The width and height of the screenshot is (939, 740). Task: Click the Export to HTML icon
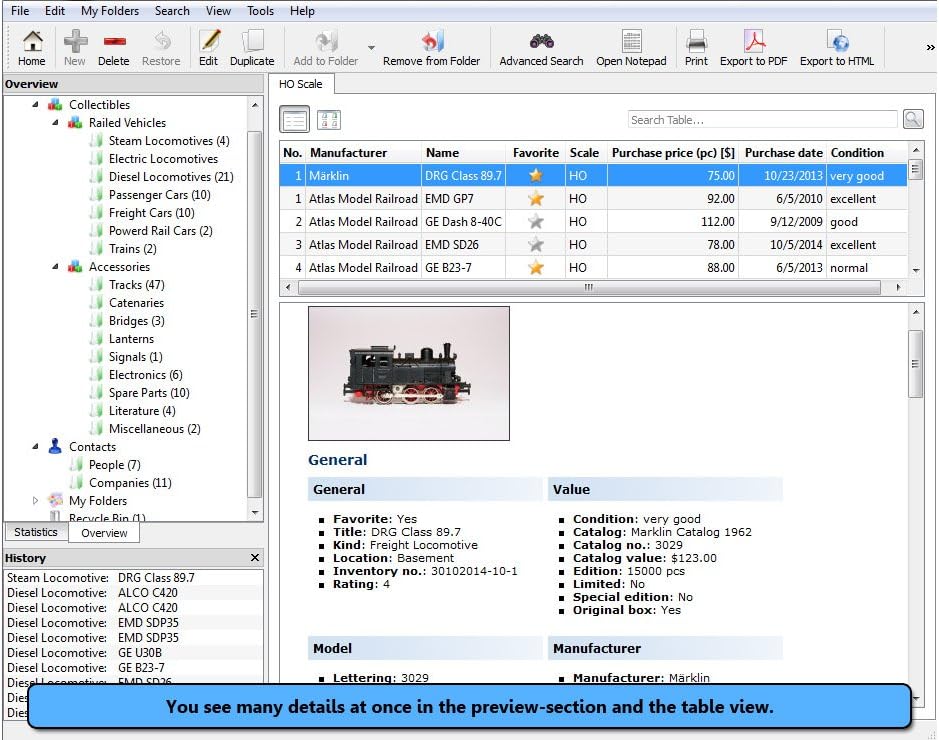coord(837,43)
